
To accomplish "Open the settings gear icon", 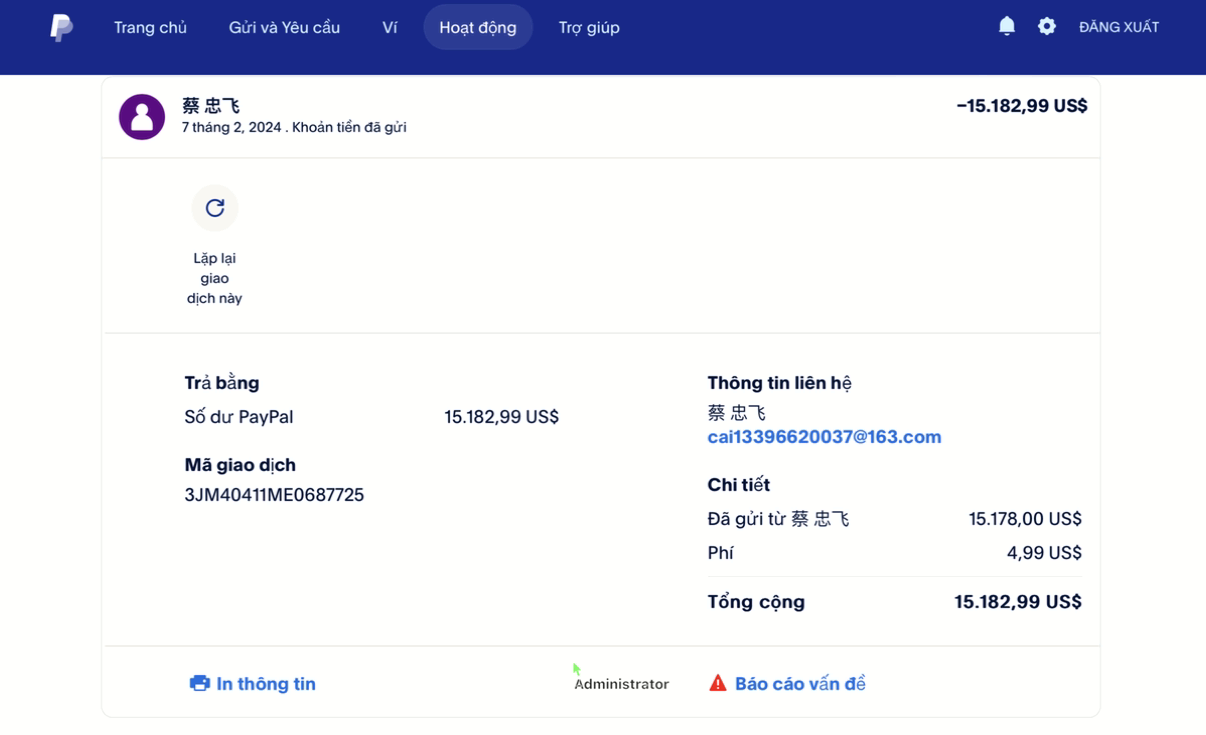I will point(1047,26).
